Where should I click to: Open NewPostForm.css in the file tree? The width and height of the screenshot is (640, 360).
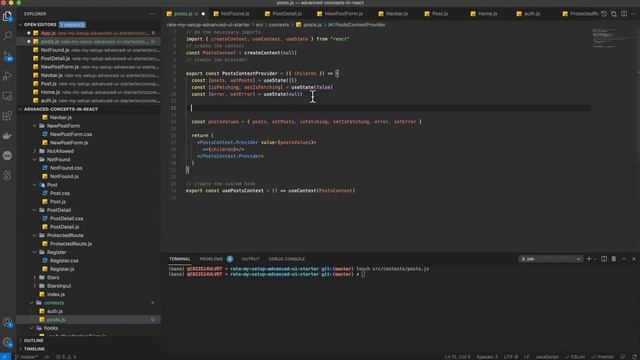pyautogui.click(x=71, y=134)
